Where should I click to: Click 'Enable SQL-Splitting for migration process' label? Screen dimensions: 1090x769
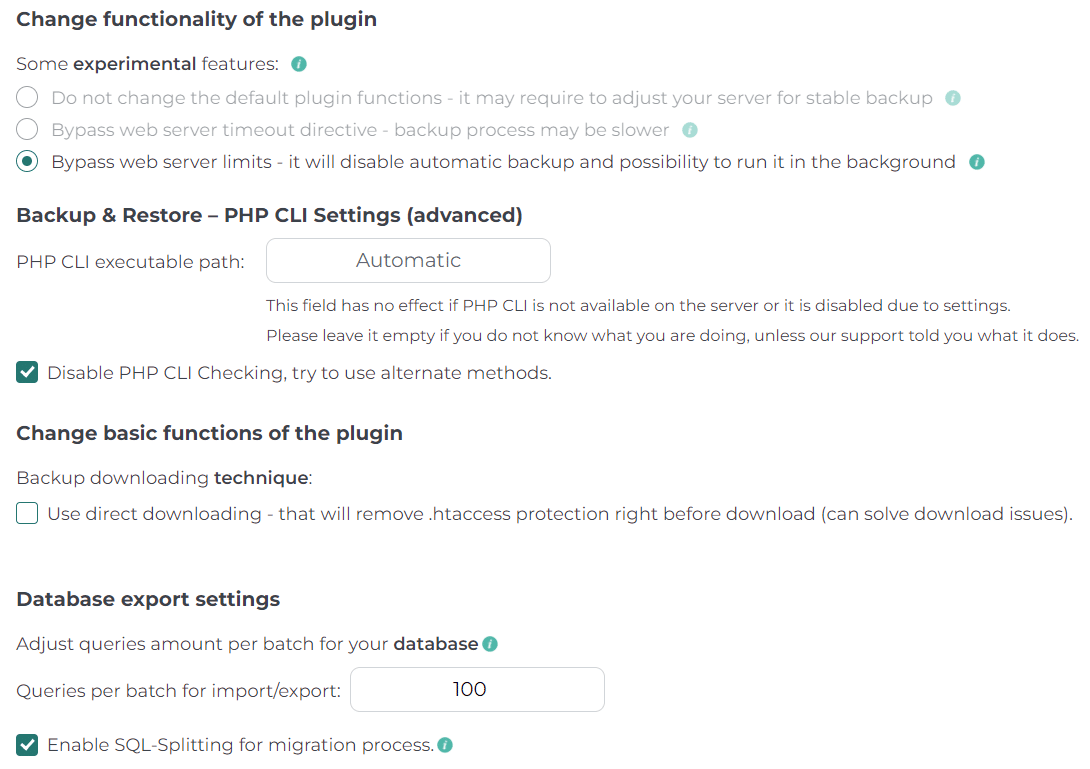(x=241, y=745)
